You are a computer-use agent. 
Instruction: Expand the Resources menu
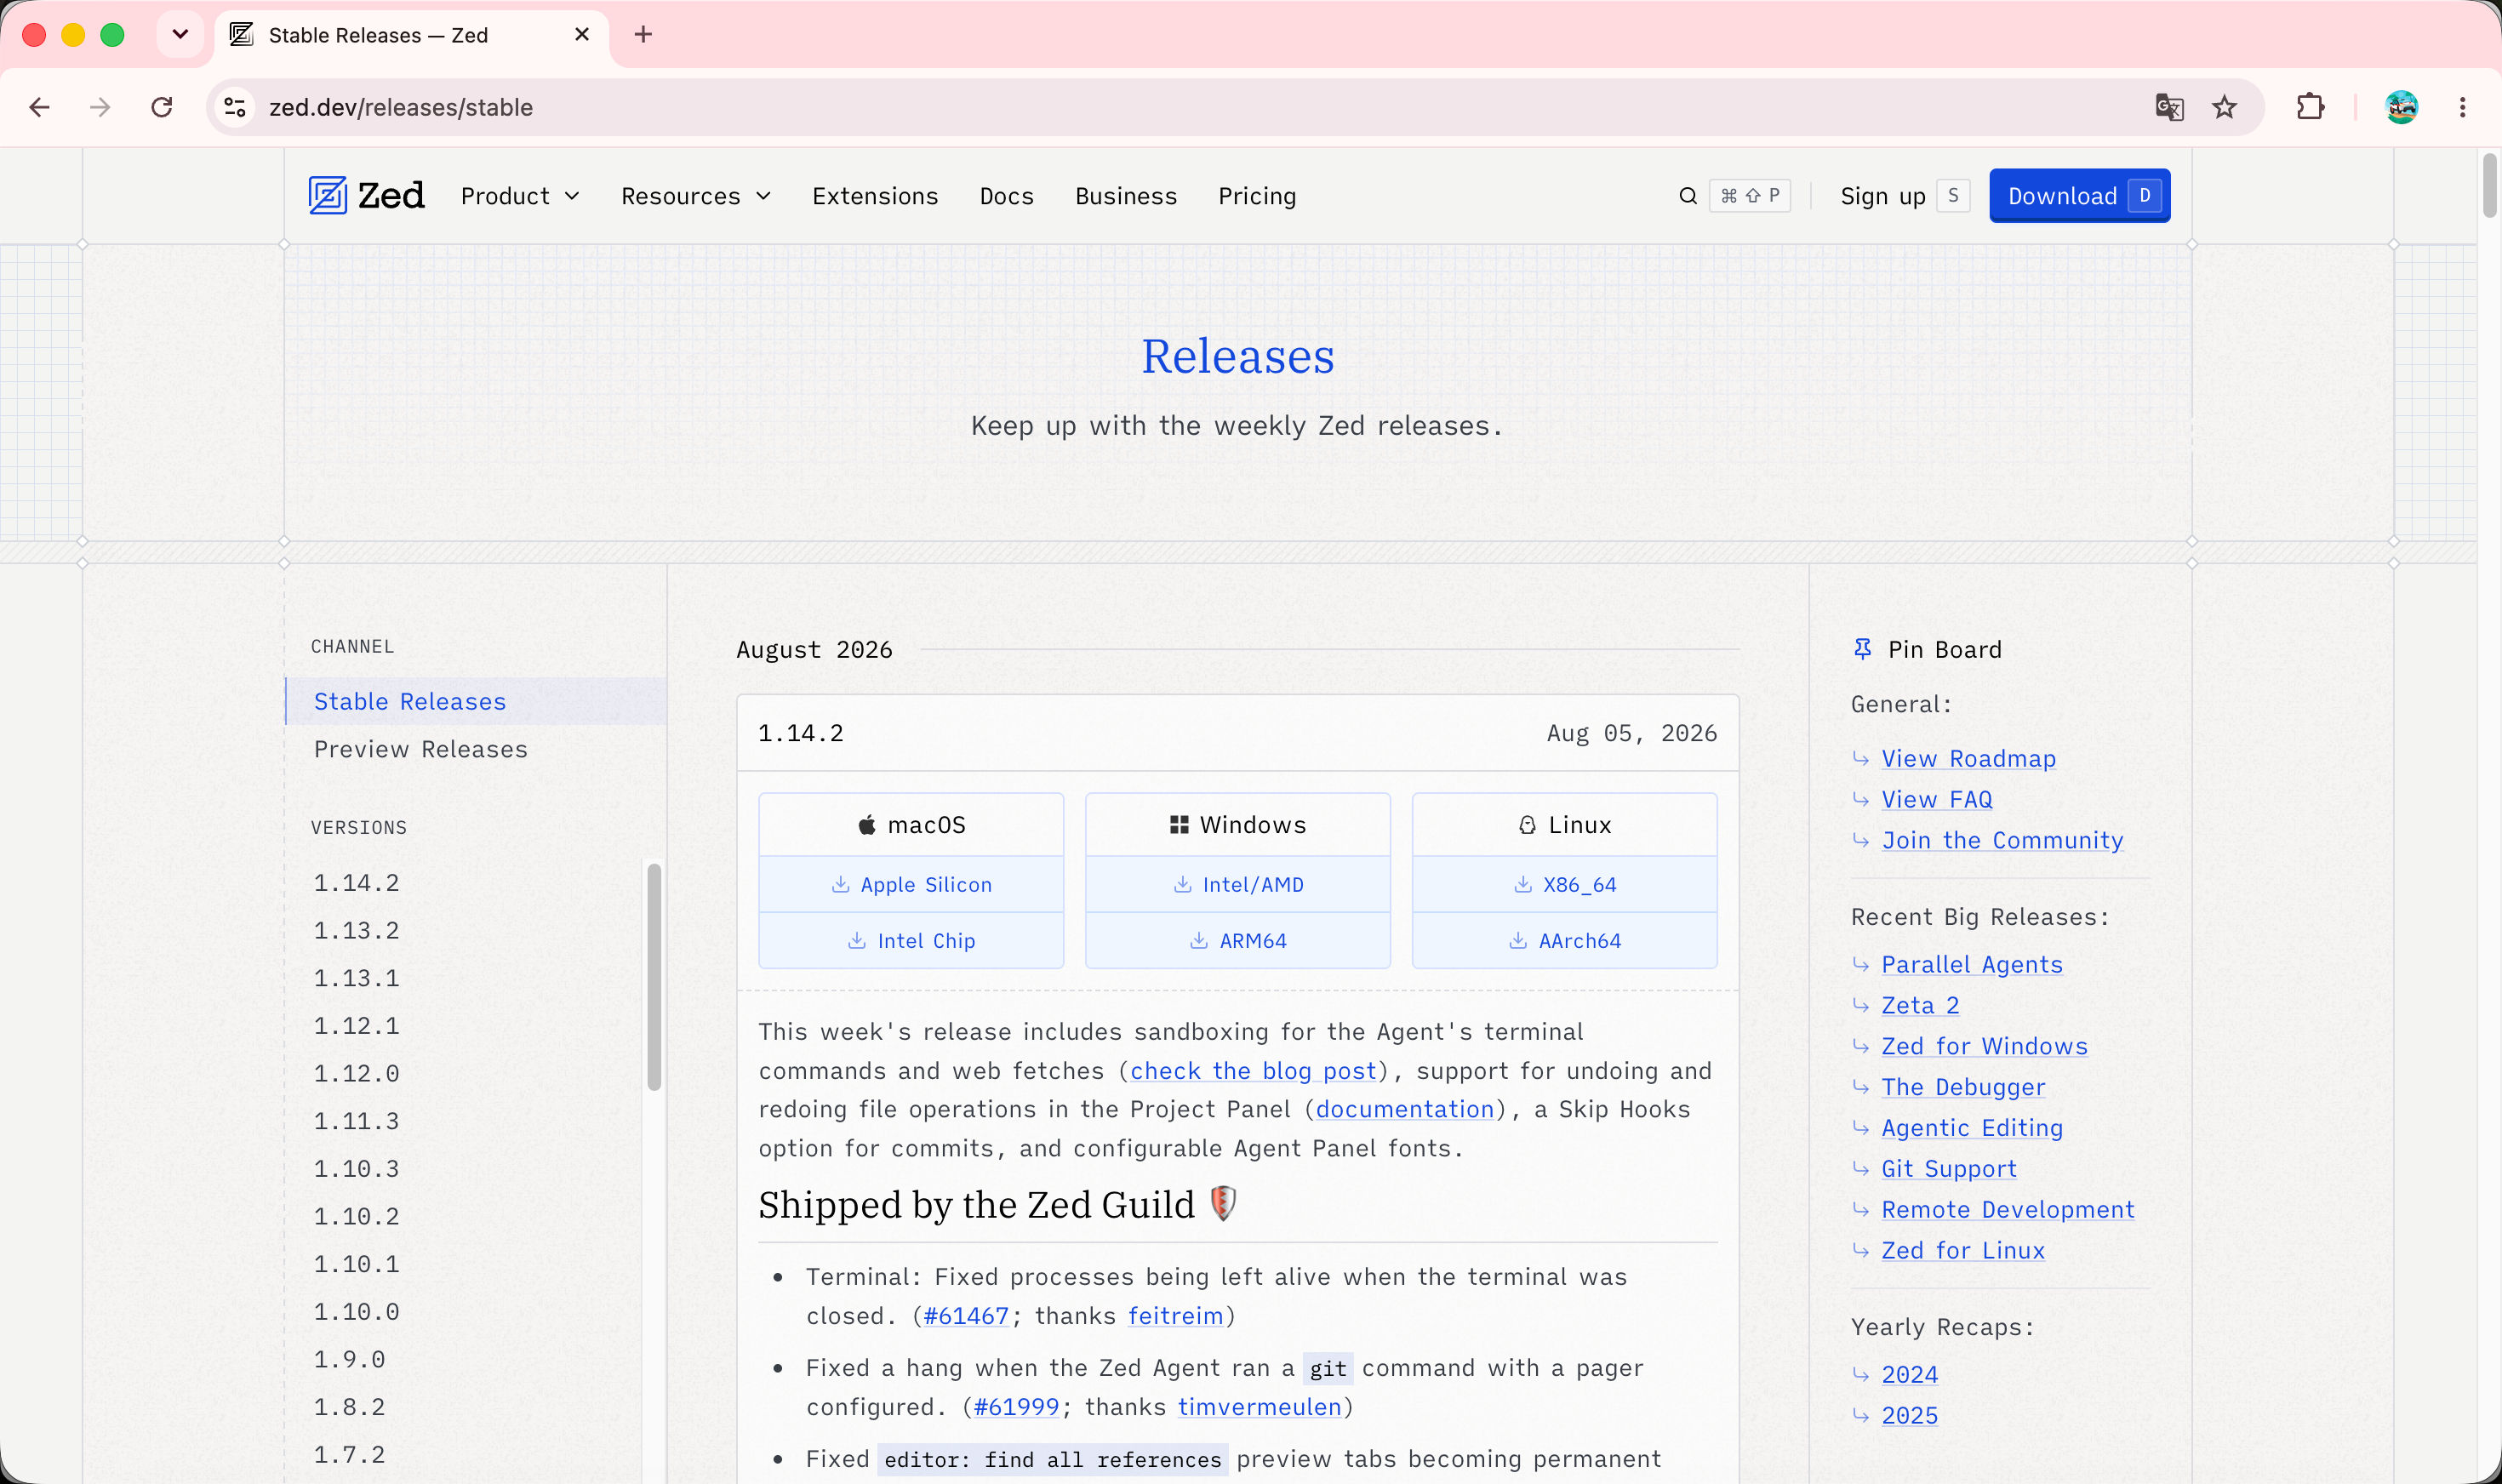click(x=696, y=196)
